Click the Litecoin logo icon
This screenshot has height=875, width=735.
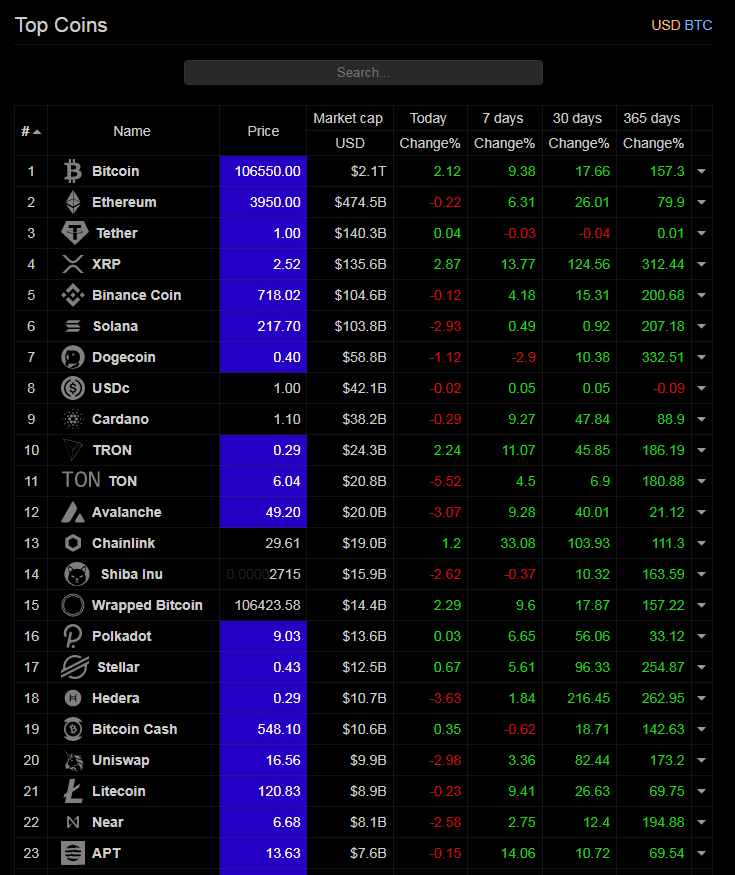(x=73, y=791)
